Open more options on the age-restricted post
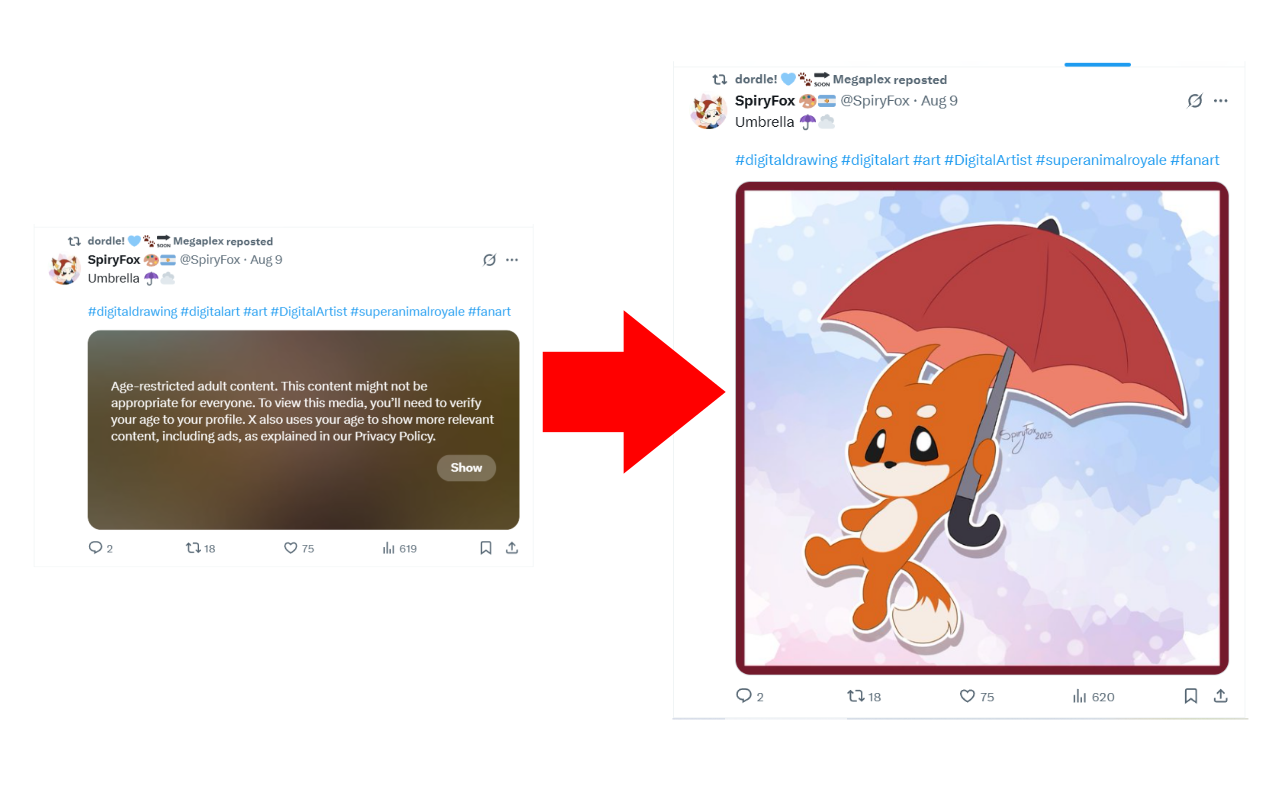Viewport: 1280px width, 800px height. coord(512,260)
